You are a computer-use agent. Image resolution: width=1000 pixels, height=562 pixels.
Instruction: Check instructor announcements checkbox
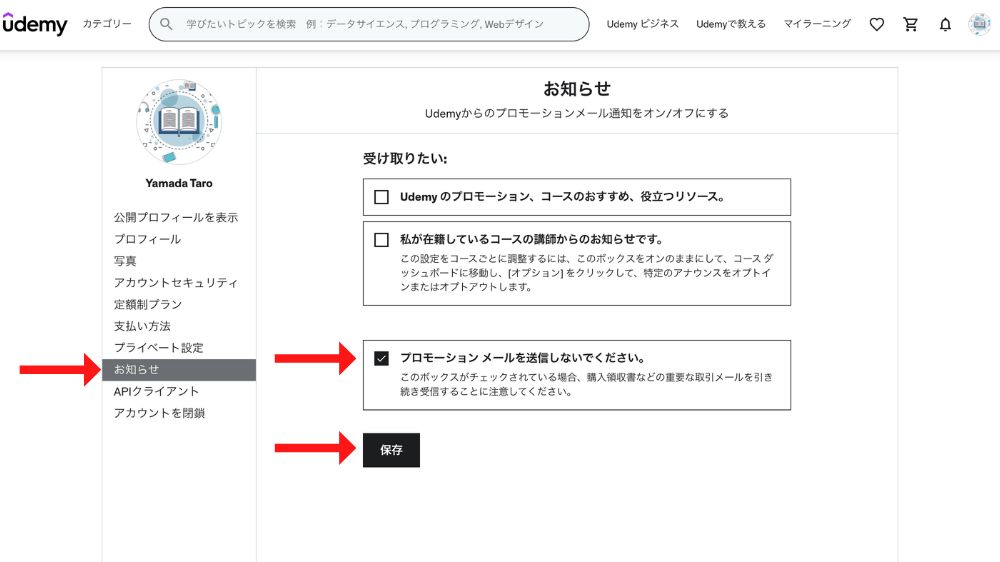click(x=381, y=240)
